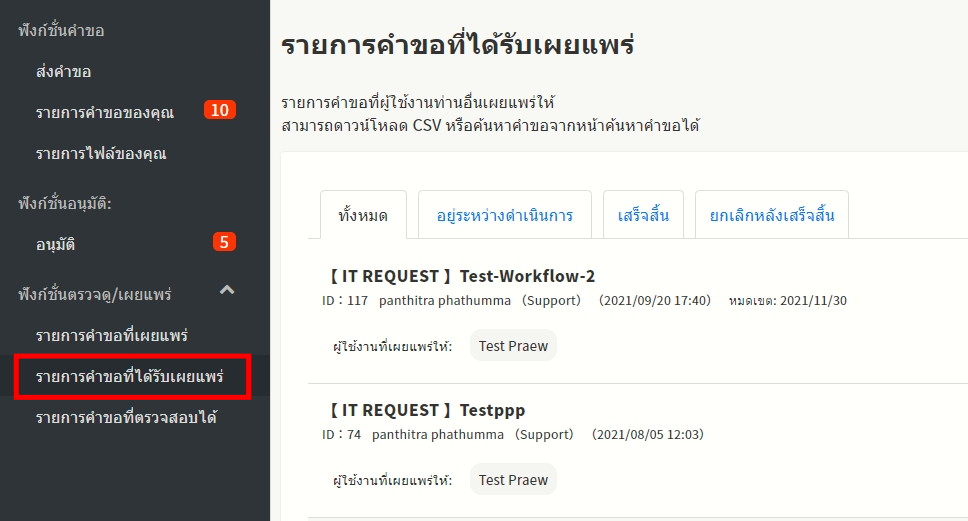The image size is (968, 521).
Task: Click Test Praew chip under Test-Workflow-2
Action: pos(513,346)
